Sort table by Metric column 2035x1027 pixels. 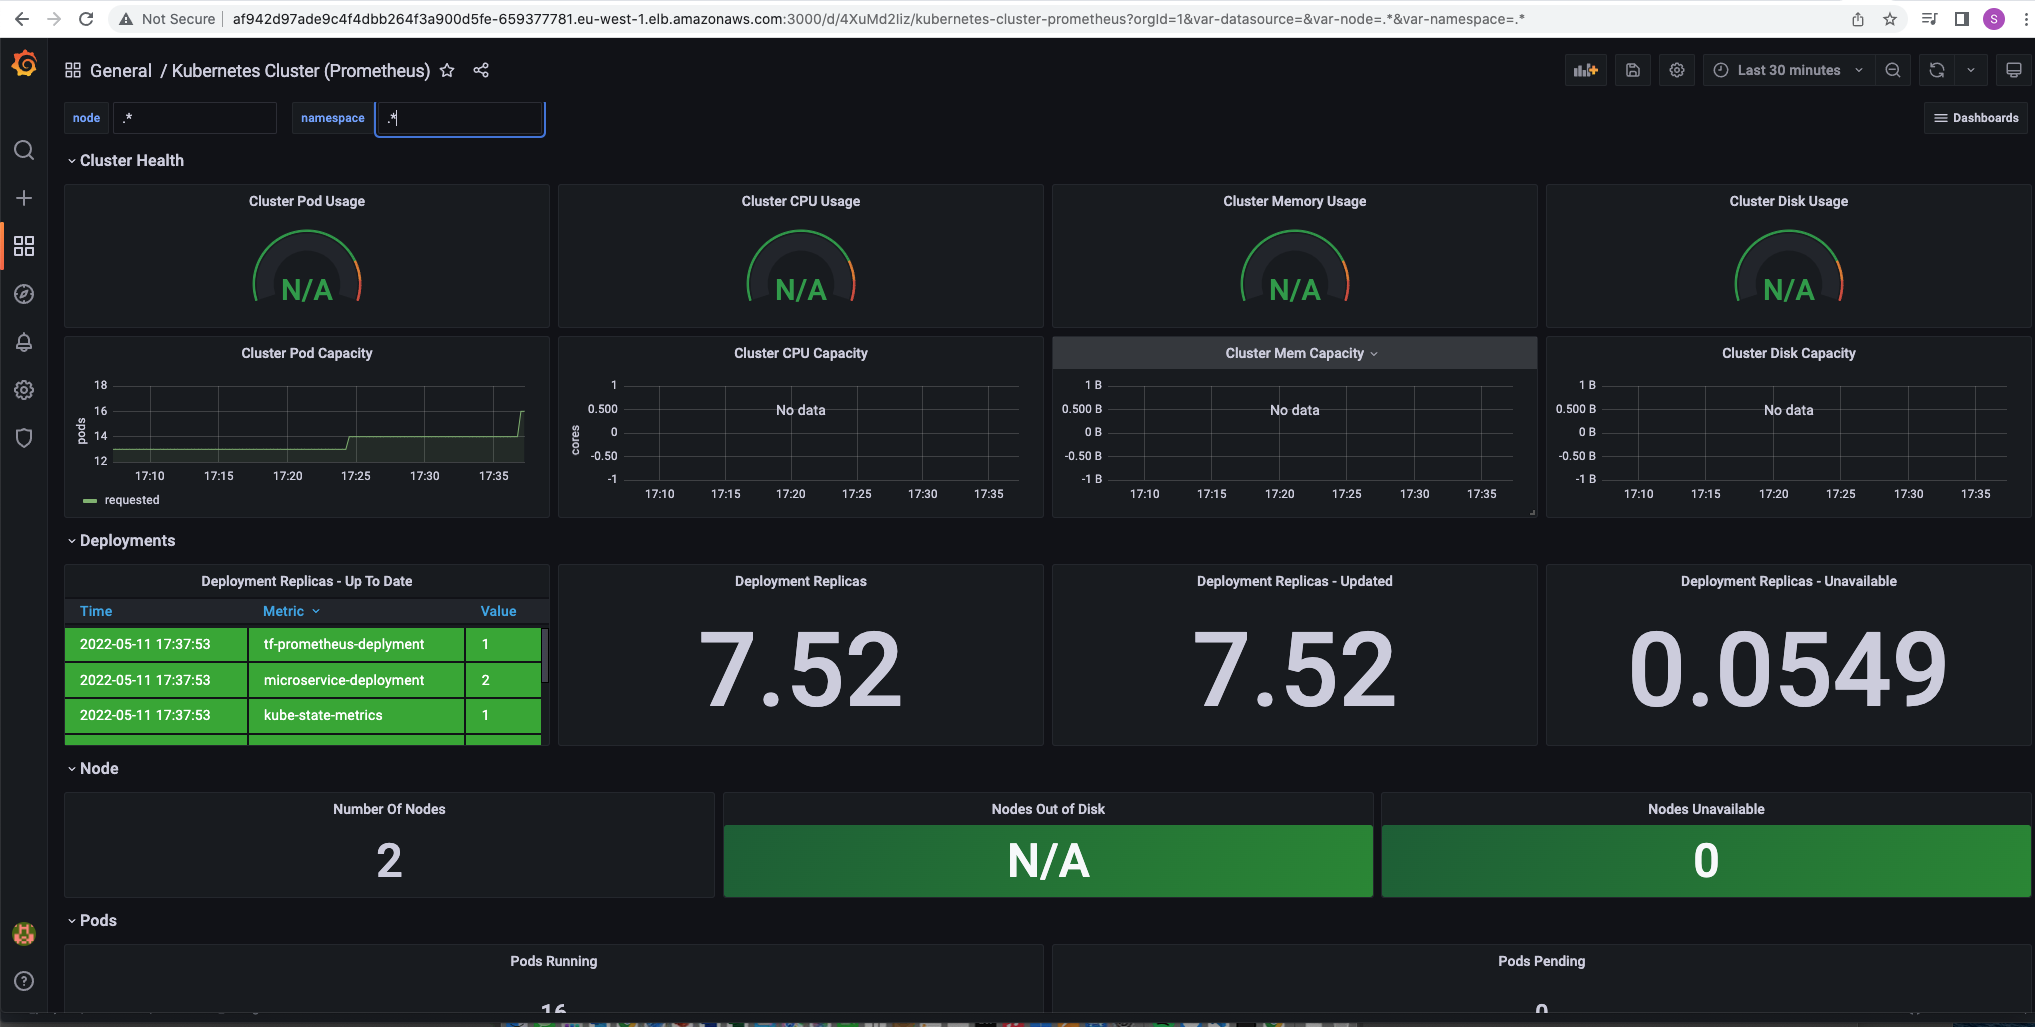pyautogui.click(x=291, y=611)
